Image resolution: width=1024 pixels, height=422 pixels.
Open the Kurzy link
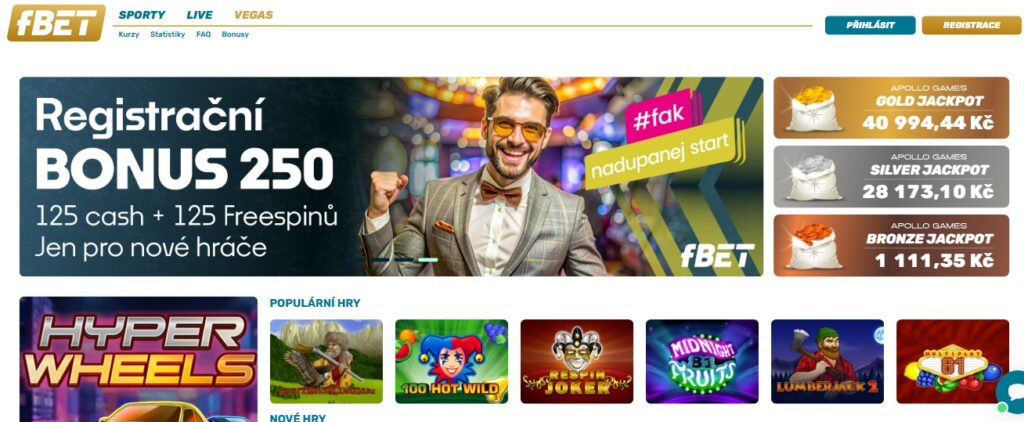pyautogui.click(x=129, y=35)
